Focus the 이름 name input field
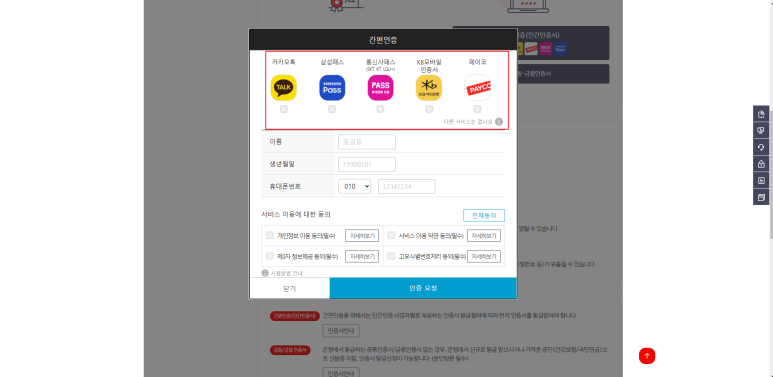This screenshot has width=773, height=377. pos(367,142)
